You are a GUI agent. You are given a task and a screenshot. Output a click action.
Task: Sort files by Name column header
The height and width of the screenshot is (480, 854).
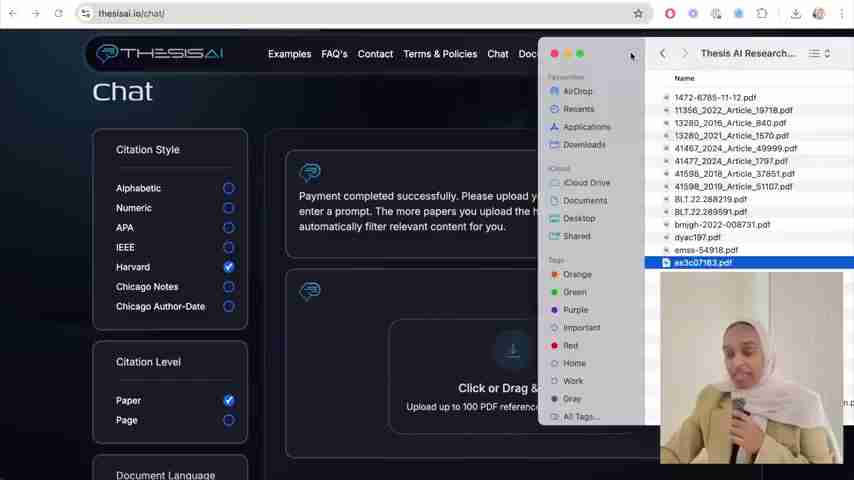(x=685, y=78)
